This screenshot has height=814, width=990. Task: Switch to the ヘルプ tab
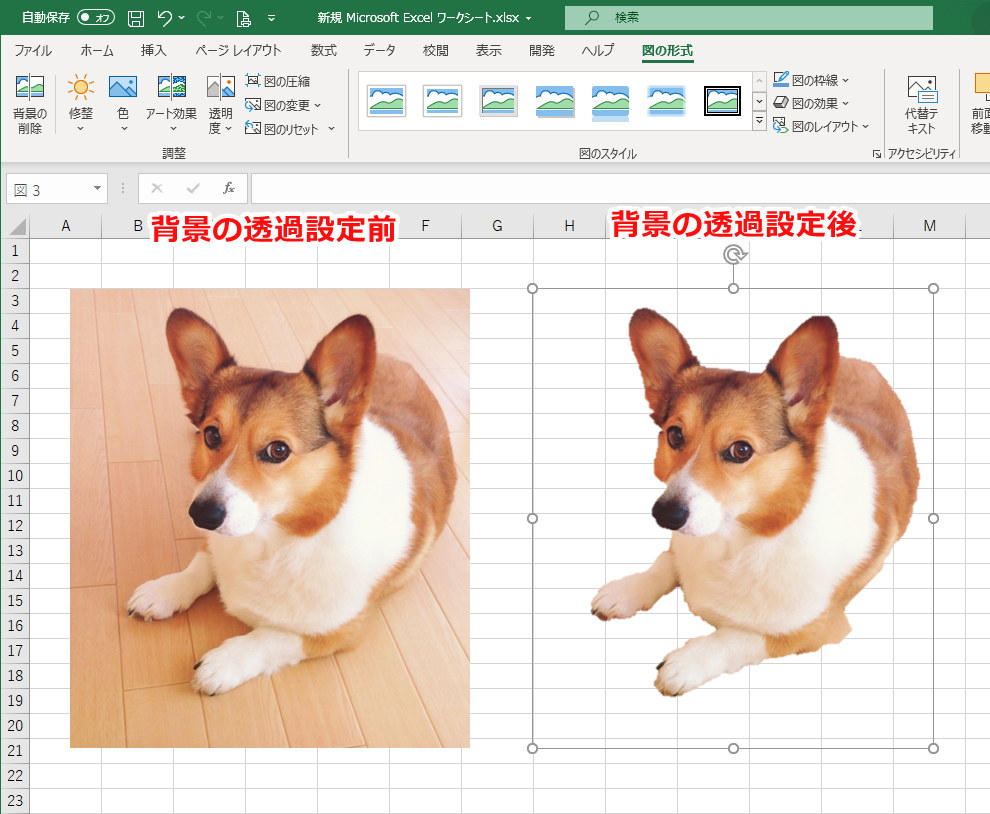pyautogui.click(x=597, y=51)
